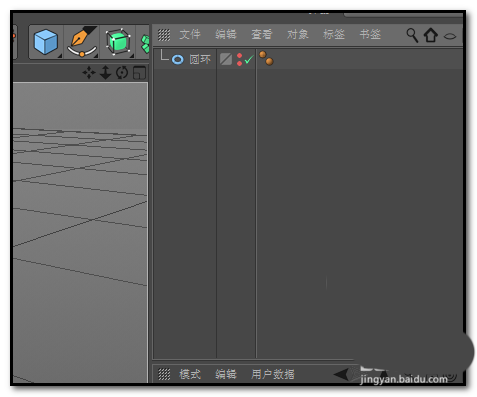The width and height of the screenshot is (477, 397).
Task: Select the Subdivision Surface generator icon
Action: [x=118, y=42]
